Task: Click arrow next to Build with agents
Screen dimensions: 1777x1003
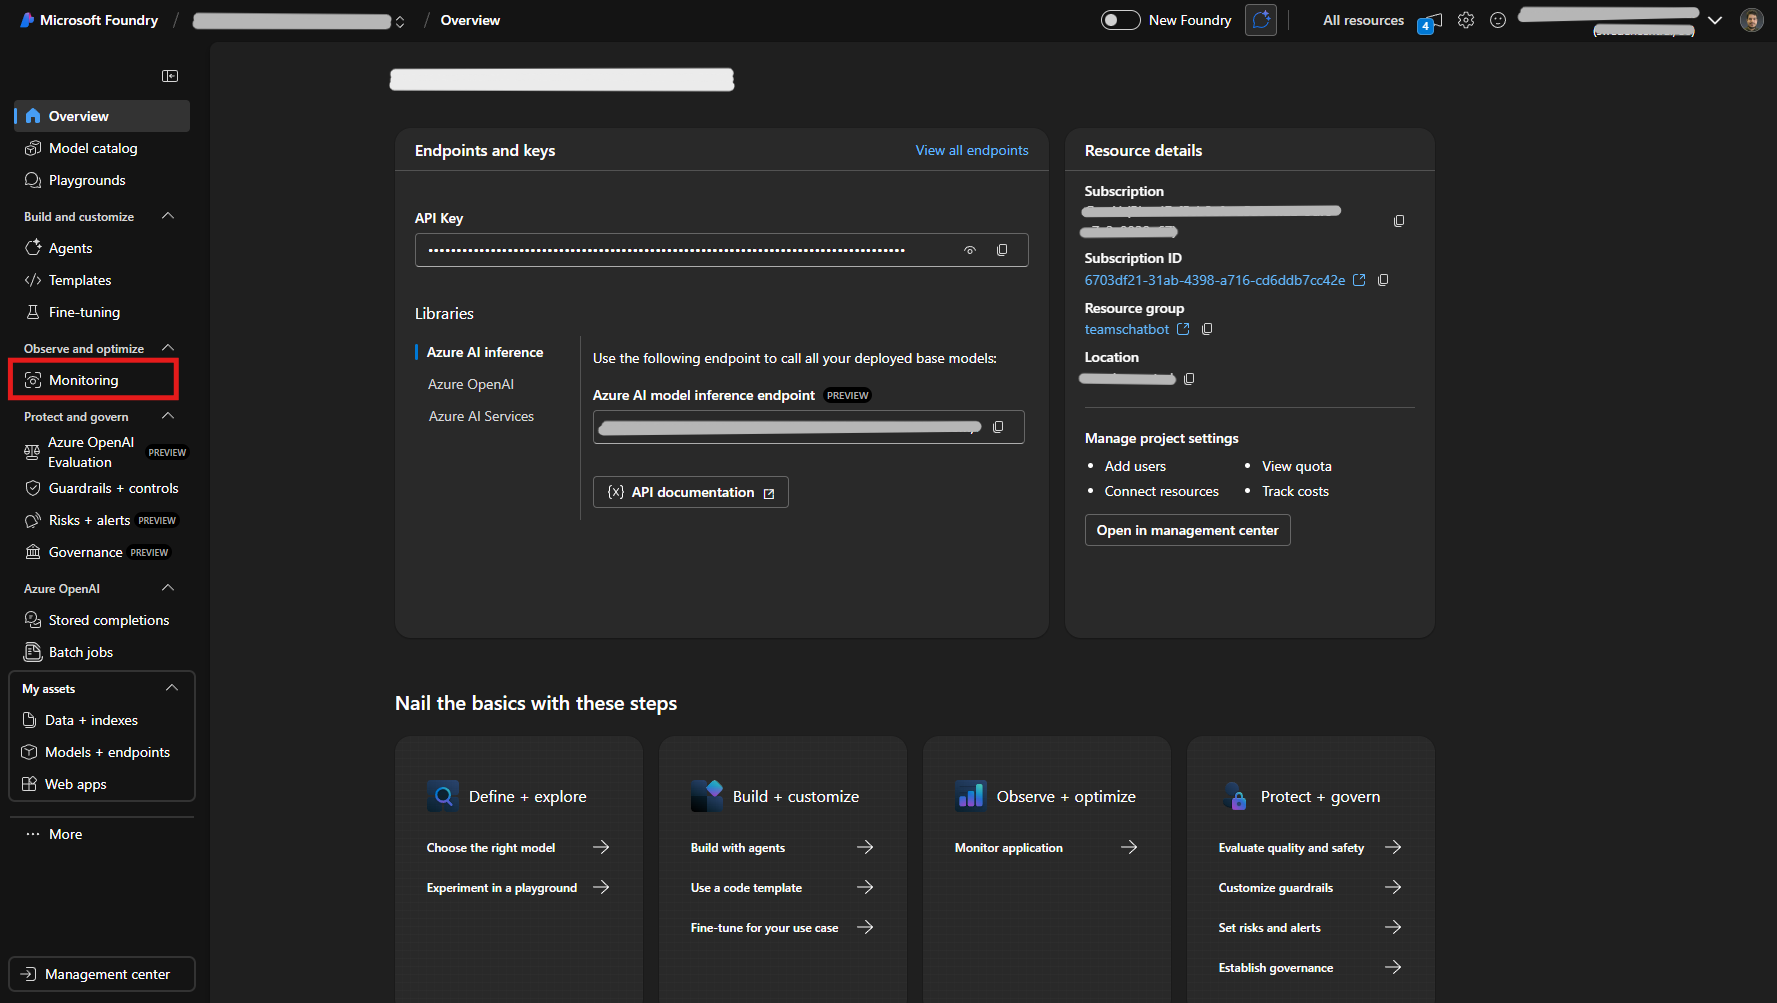Action: pyautogui.click(x=865, y=847)
